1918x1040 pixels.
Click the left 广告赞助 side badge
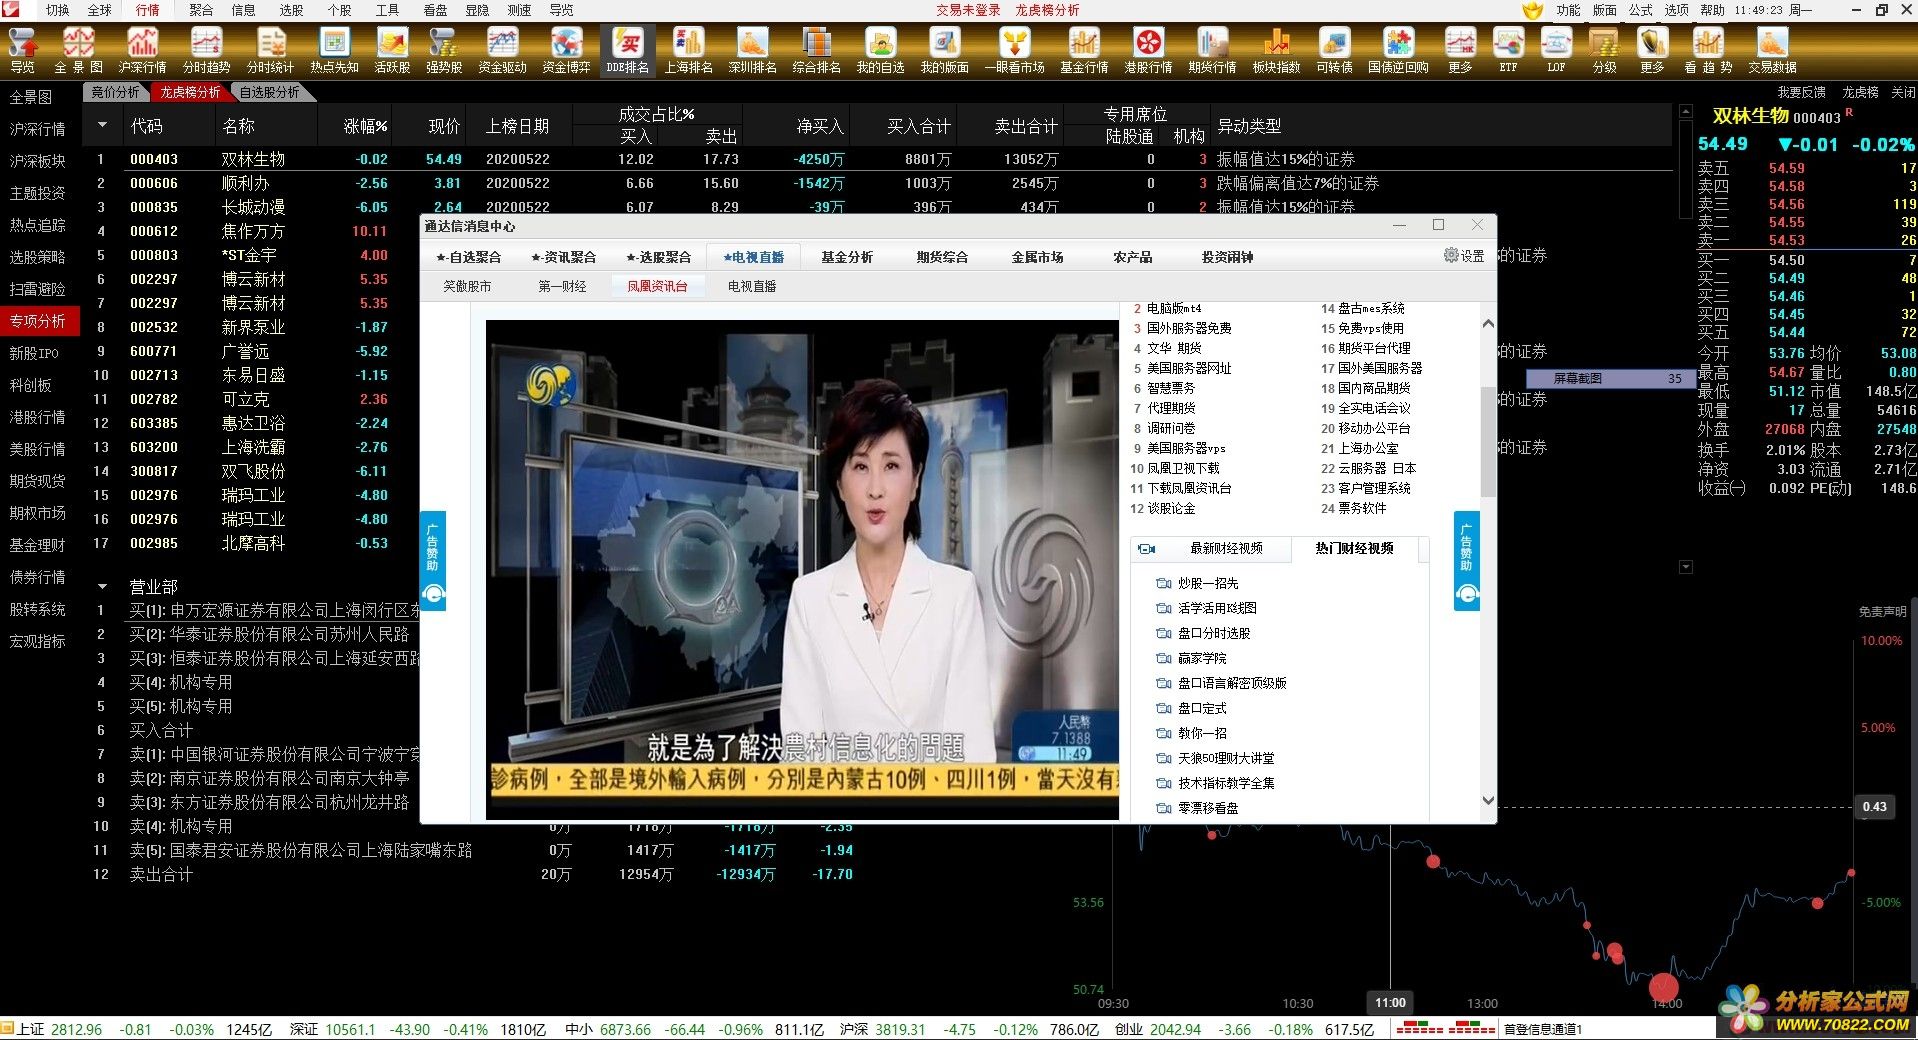coord(433,560)
